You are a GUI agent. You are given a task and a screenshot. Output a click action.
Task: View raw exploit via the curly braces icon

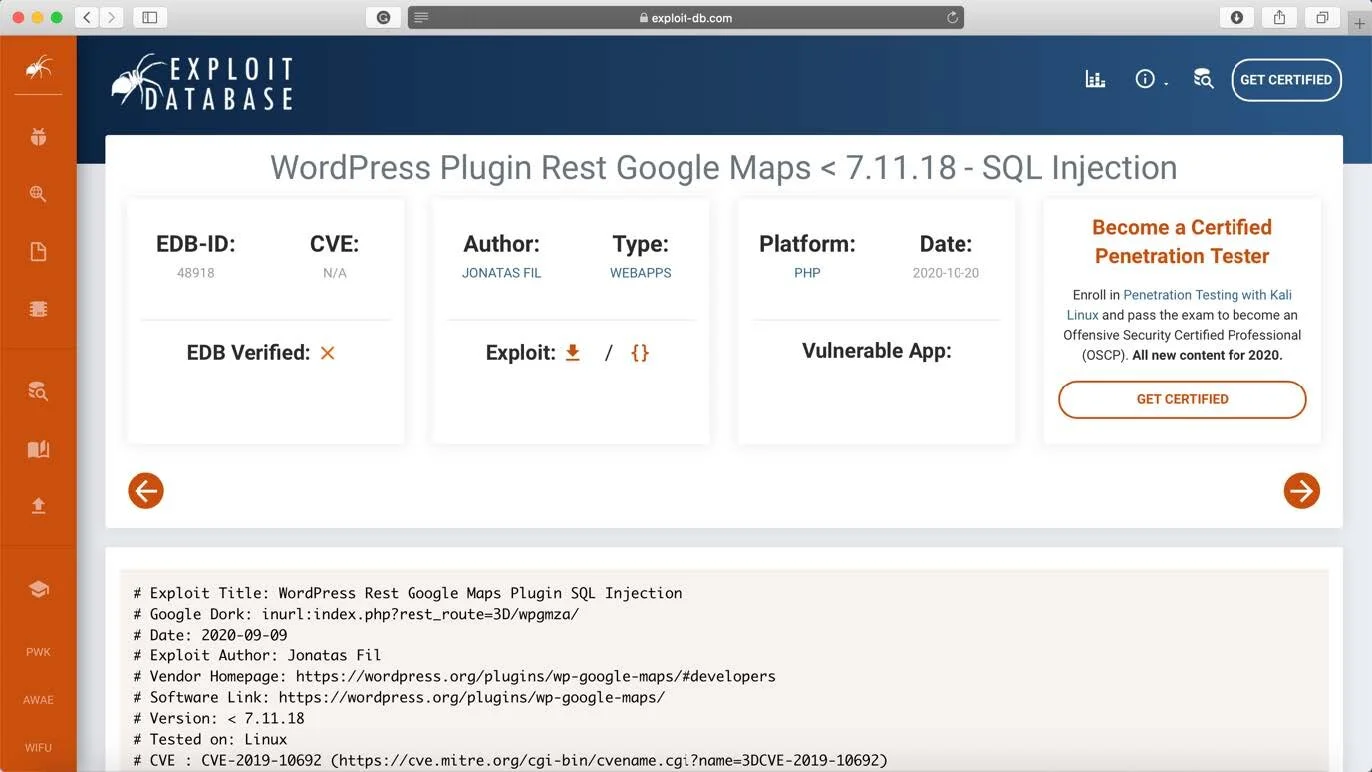tap(640, 352)
